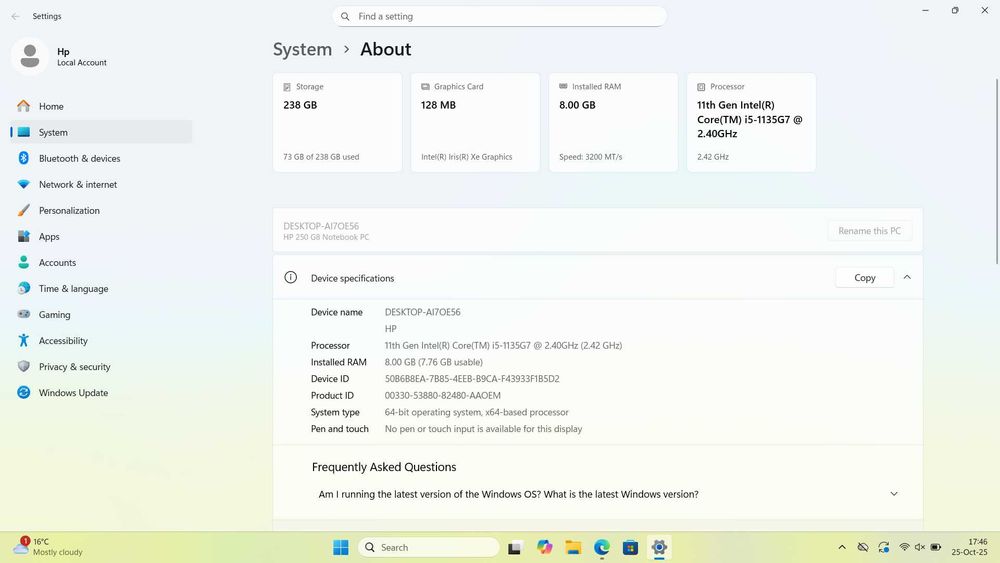Open the Graphics Card 128 MB card
Image resolution: width=1000 pixels, height=563 pixels.
475,122
